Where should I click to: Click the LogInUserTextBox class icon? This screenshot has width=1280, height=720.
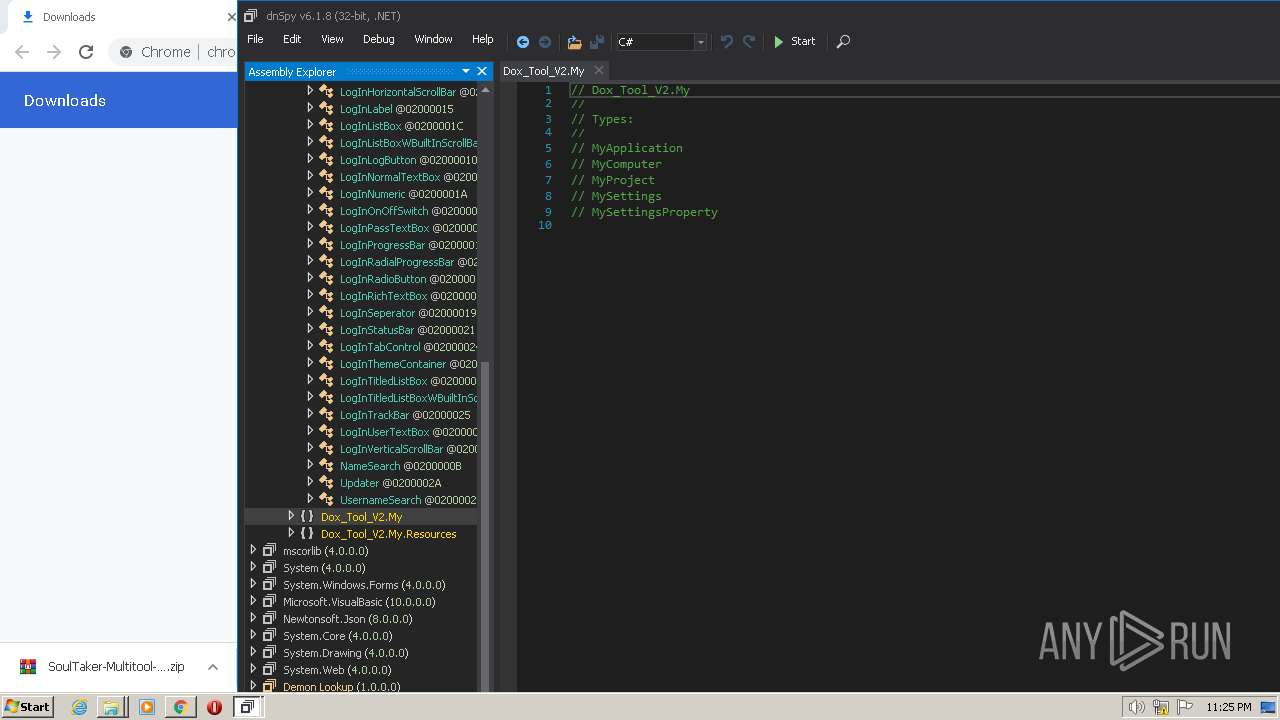pyautogui.click(x=326, y=432)
